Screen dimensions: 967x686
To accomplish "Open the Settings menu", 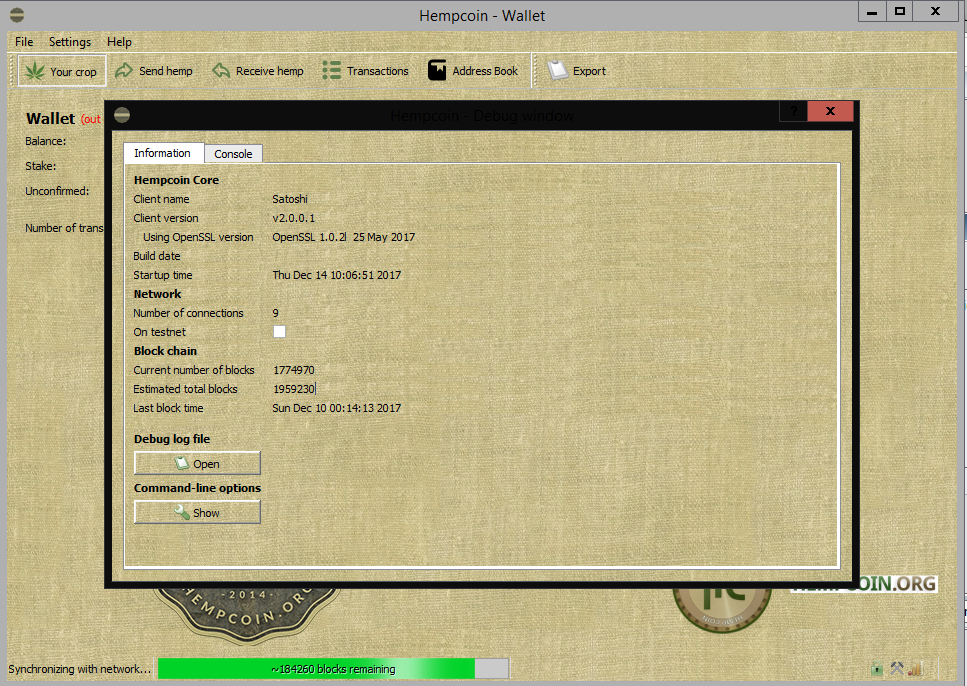I will pyautogui.click(x=70, y=42).
